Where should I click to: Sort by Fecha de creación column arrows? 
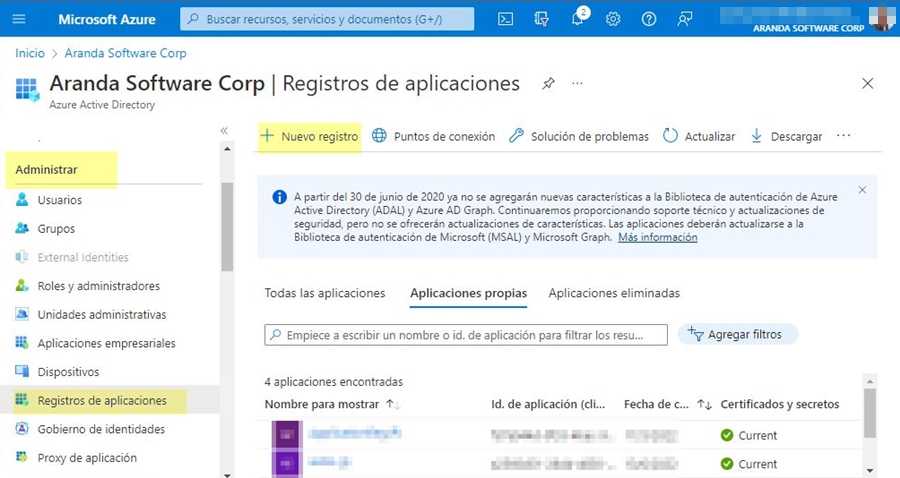tap(704, 405)
